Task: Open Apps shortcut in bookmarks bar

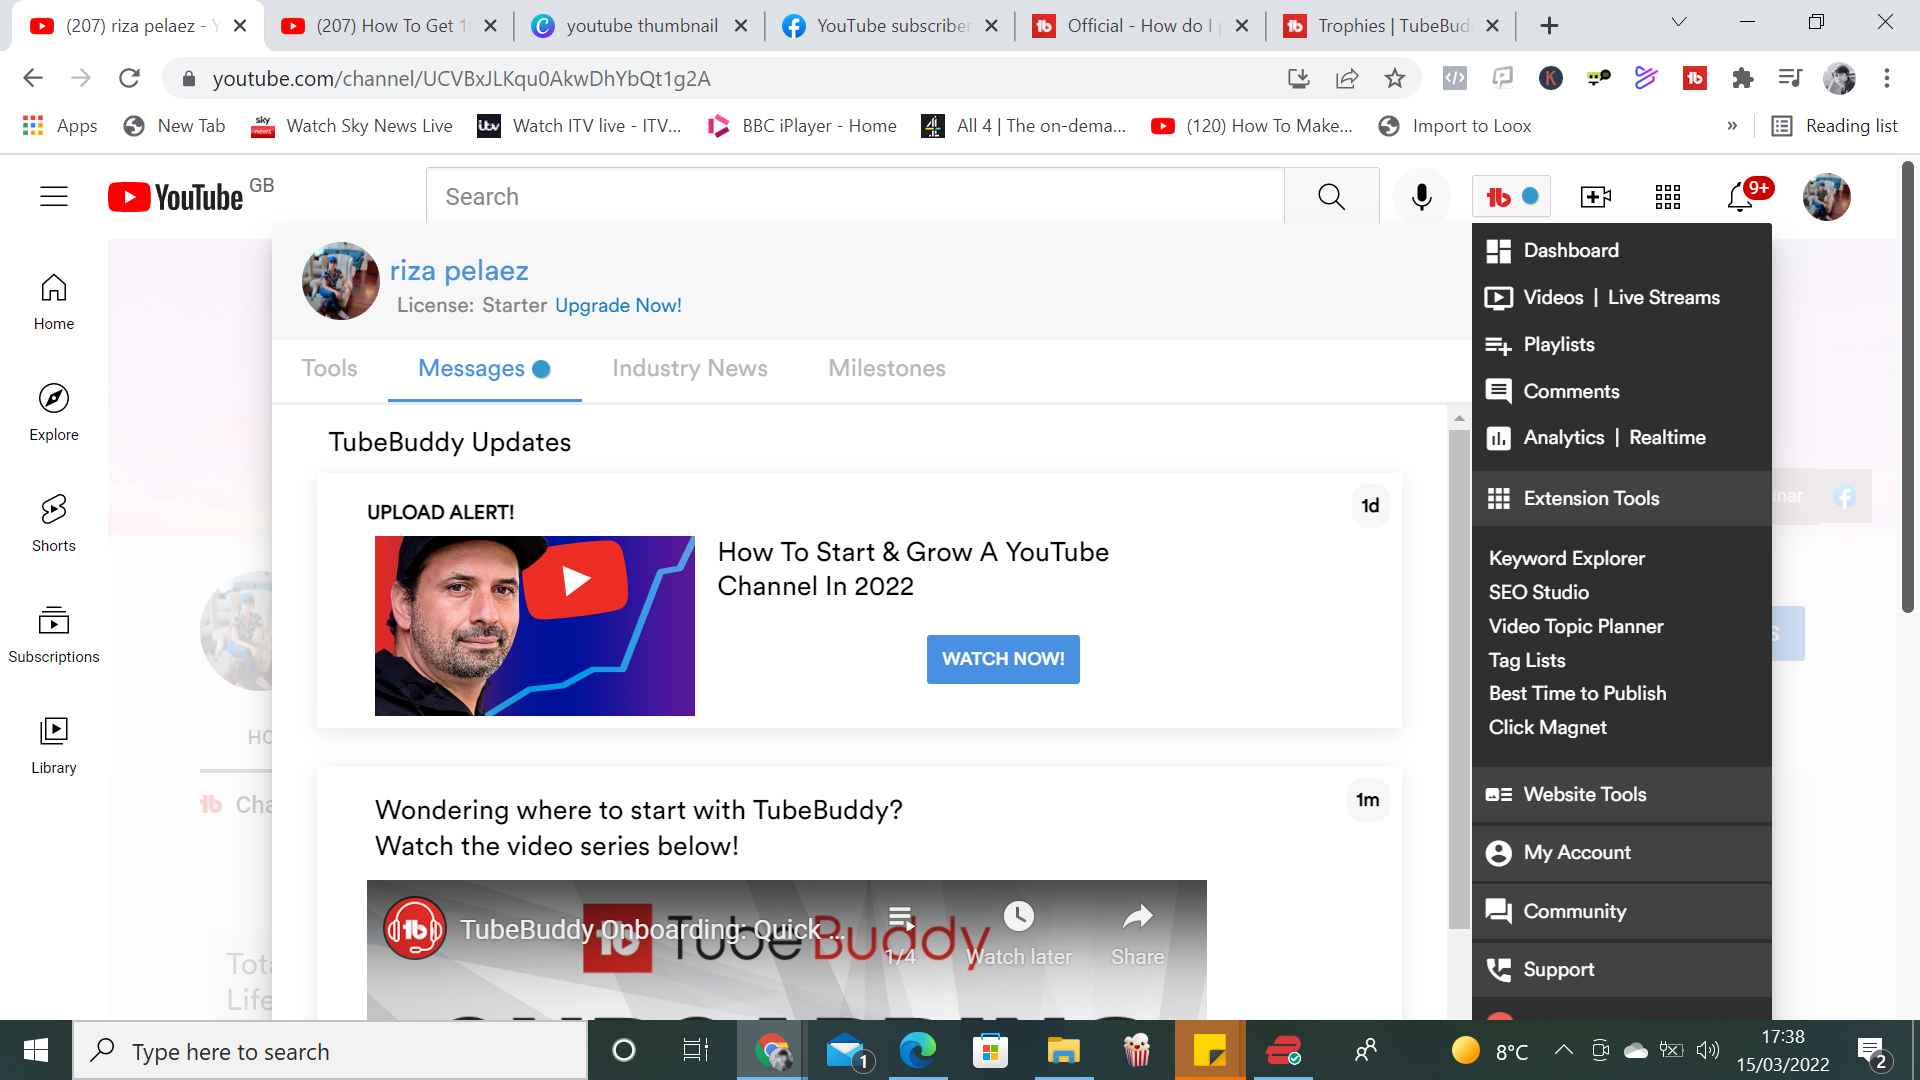Action: click(x=60, y=125)
